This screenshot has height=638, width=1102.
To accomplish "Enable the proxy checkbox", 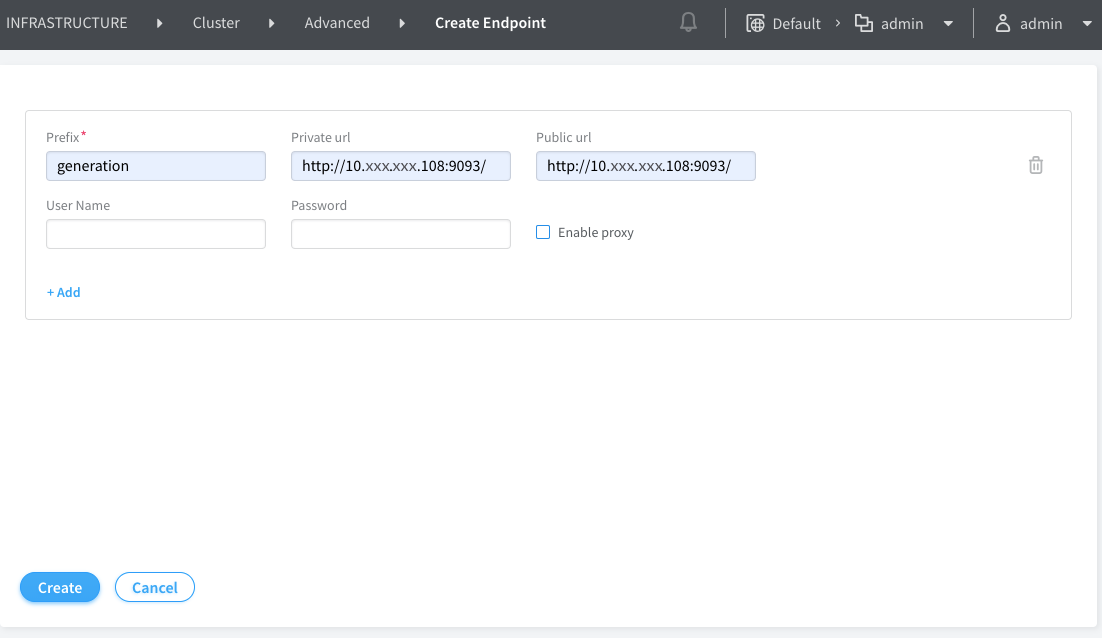I will (544, 232).
